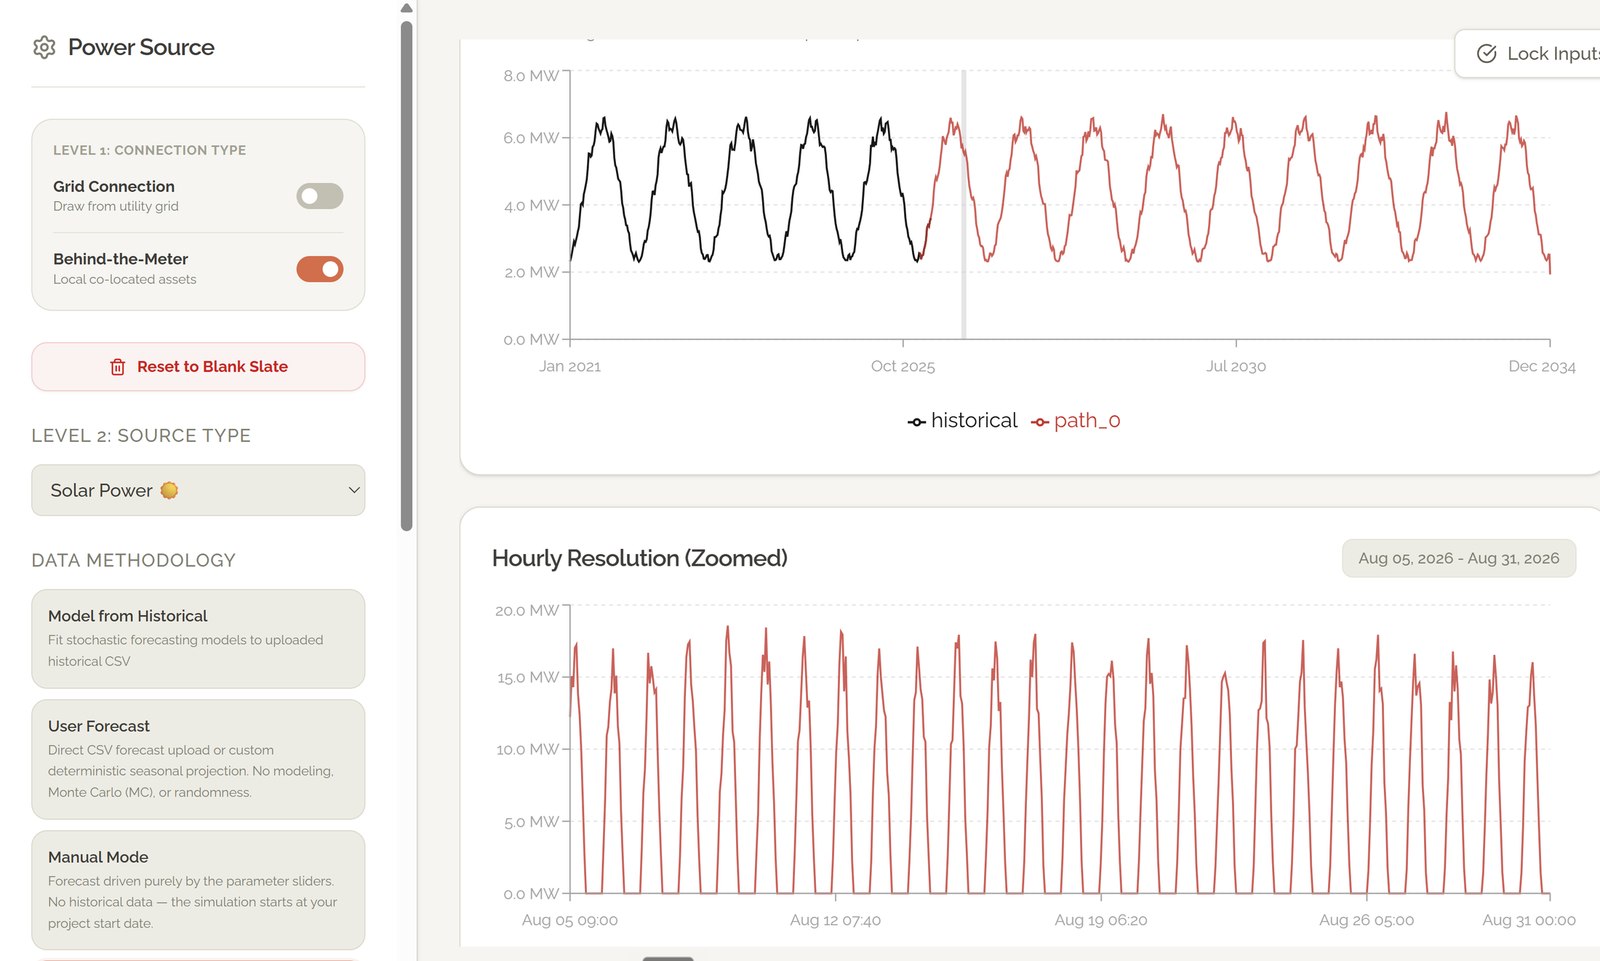The height and width of the screenshot is (961, 1600).
Task: Open the Solar Power source type dropdown
Action: click(x=198, y=490)
